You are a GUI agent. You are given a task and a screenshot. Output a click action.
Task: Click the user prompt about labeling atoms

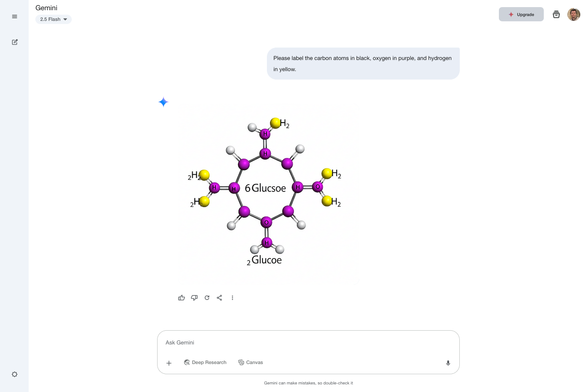pos(363,63)
